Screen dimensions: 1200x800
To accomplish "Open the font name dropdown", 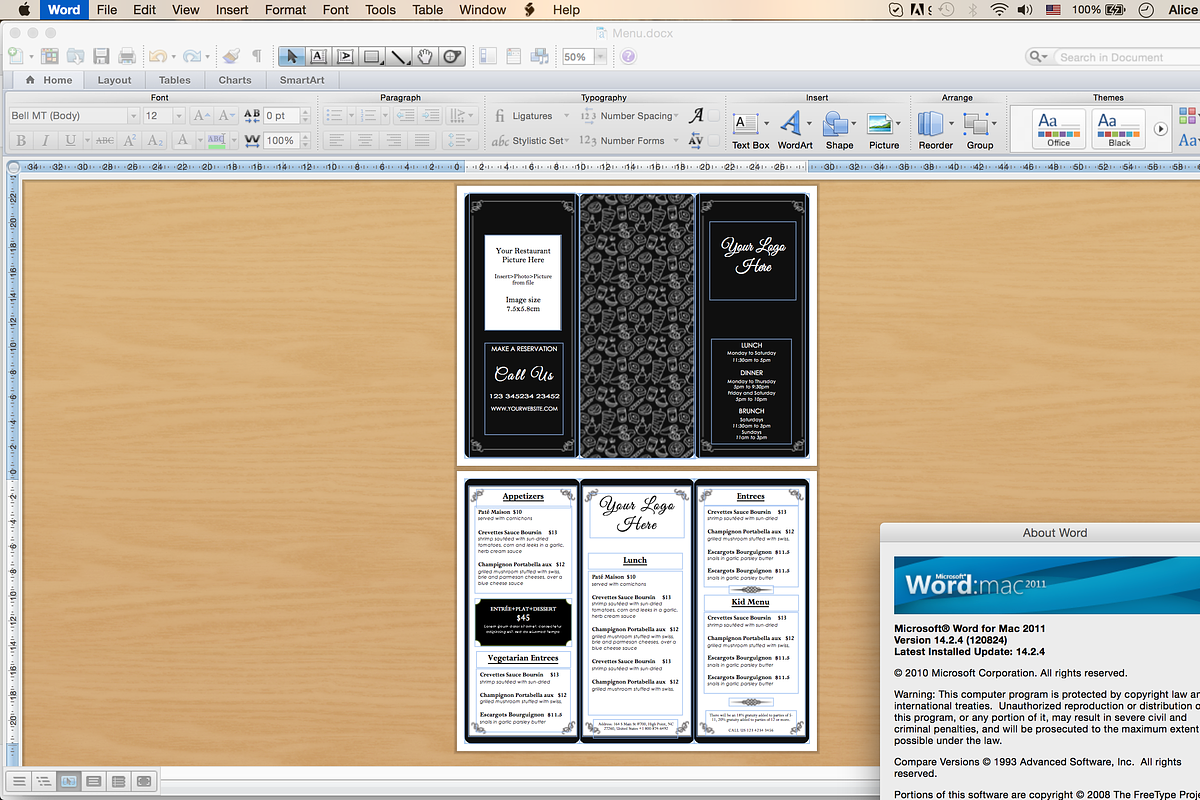I will point(133,116).
